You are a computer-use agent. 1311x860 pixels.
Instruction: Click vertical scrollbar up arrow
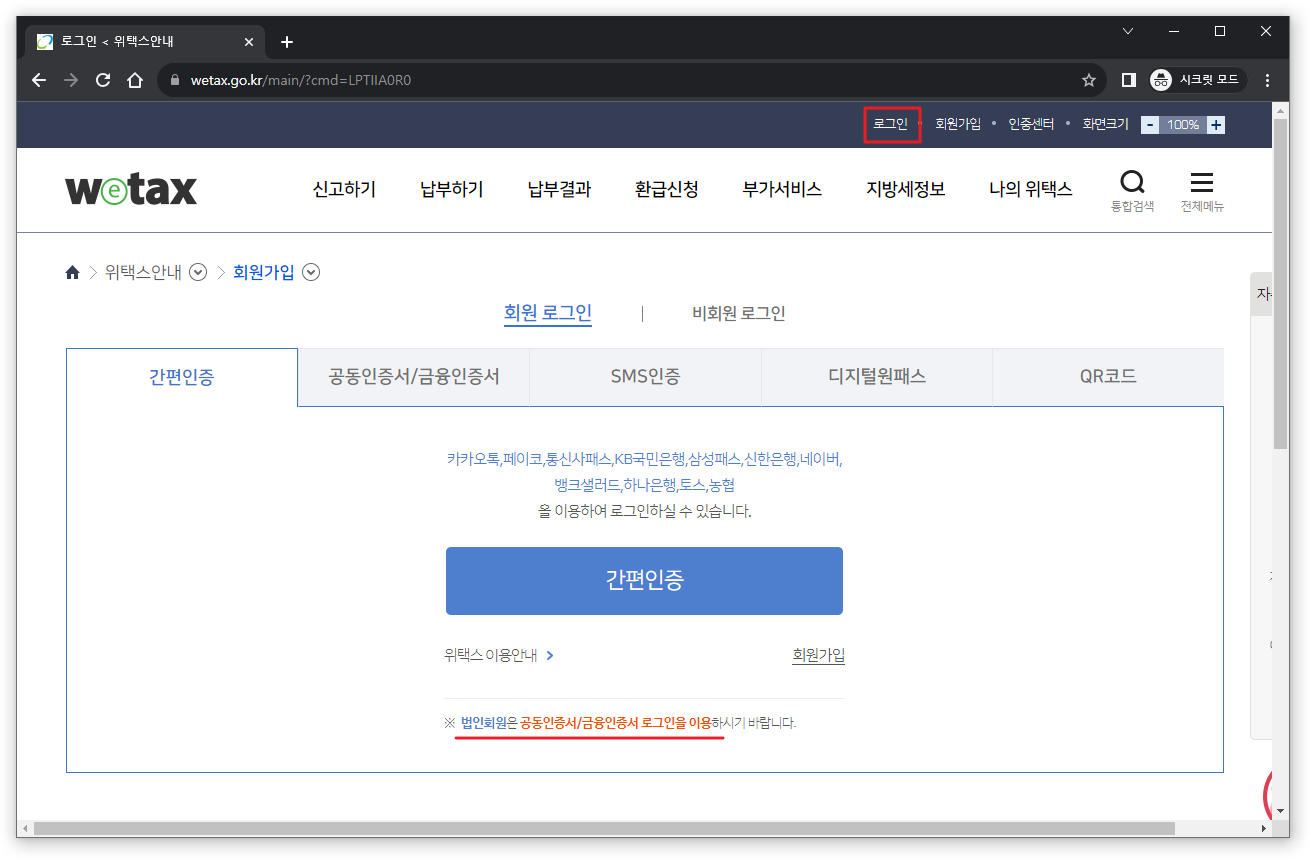(1281, 109)
